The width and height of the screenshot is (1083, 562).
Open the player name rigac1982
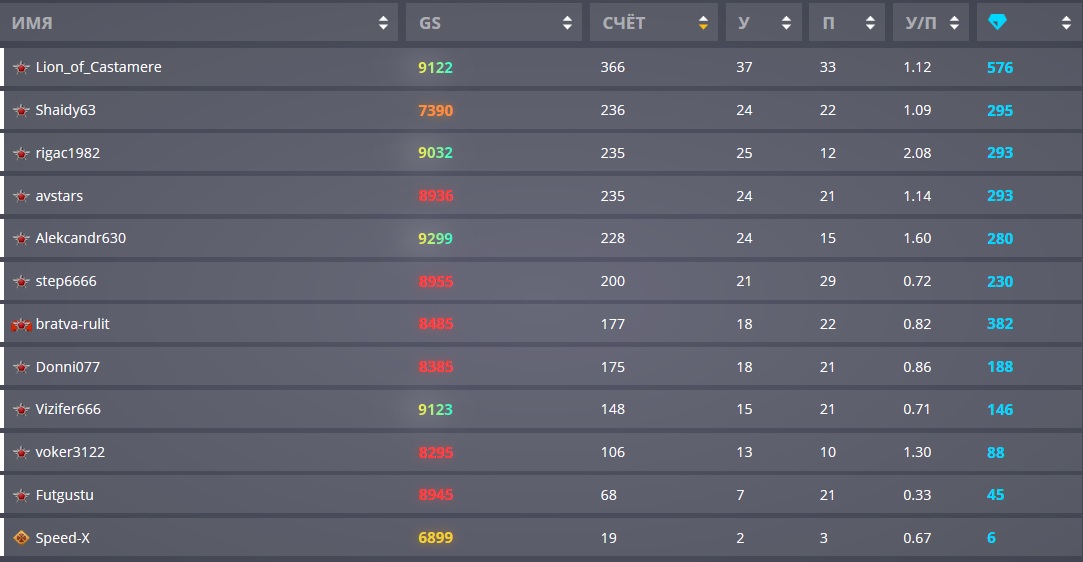click(68, 153)
